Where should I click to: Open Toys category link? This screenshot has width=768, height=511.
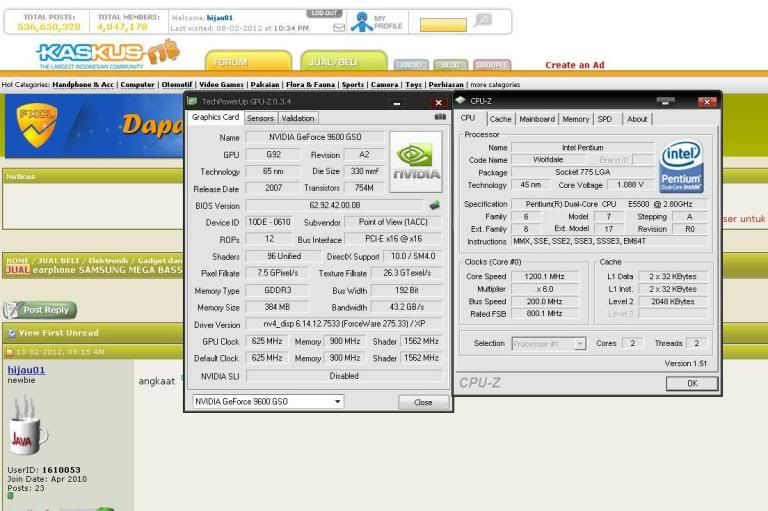coord(413,85)
